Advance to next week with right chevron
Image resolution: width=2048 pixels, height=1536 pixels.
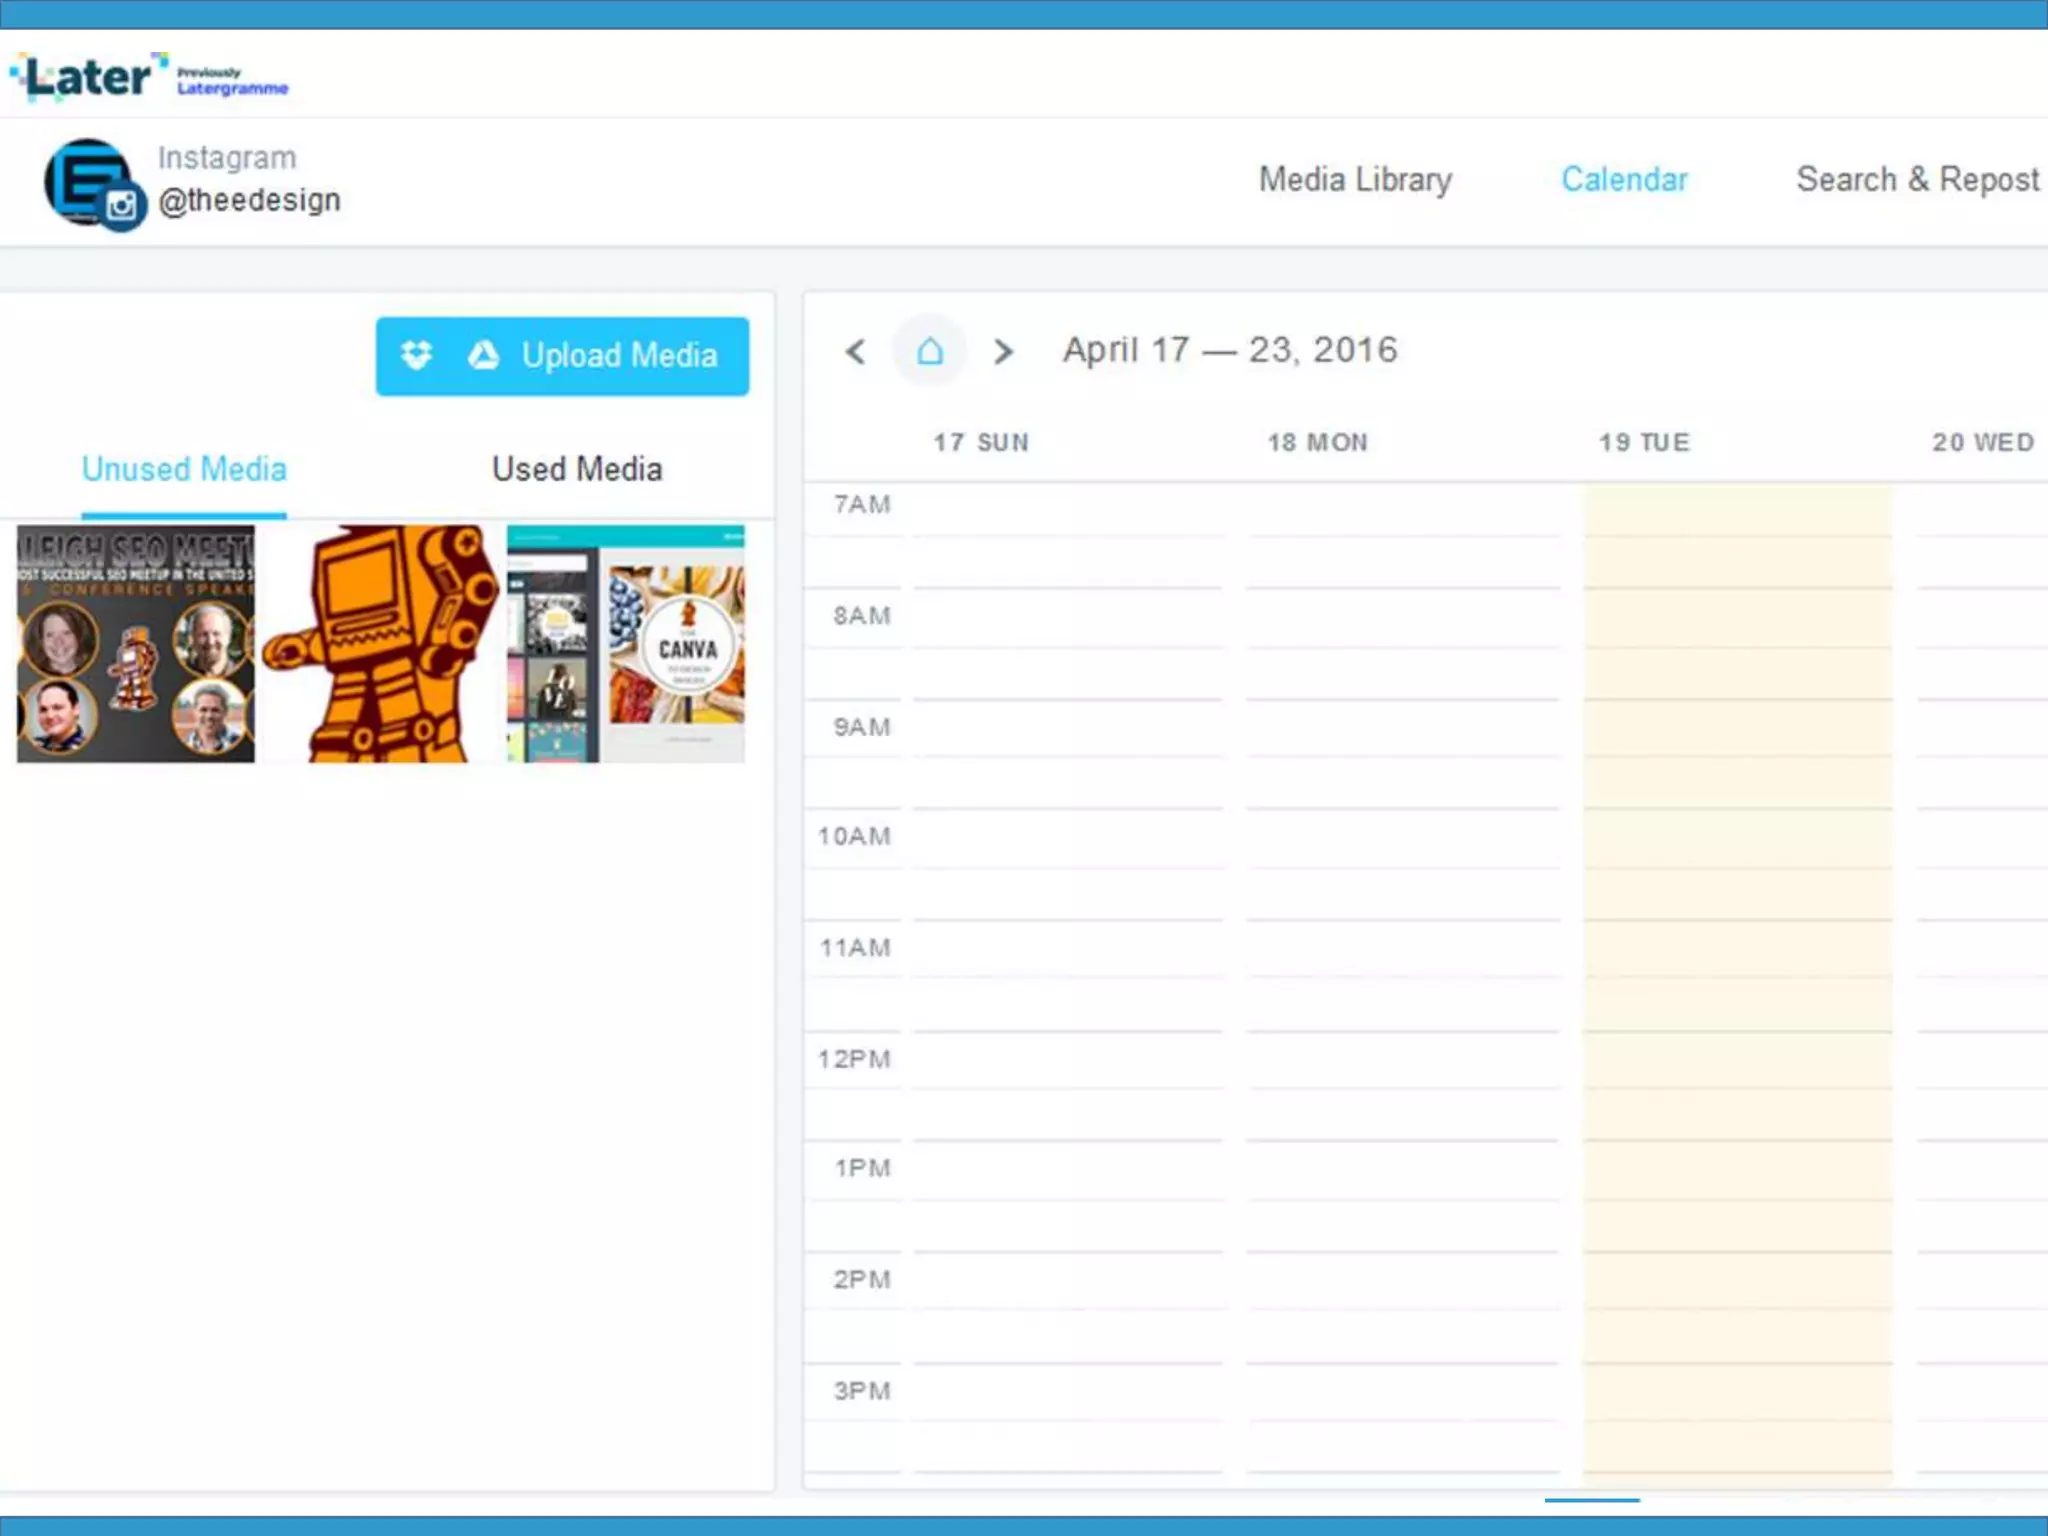[x=1003, y=351]
